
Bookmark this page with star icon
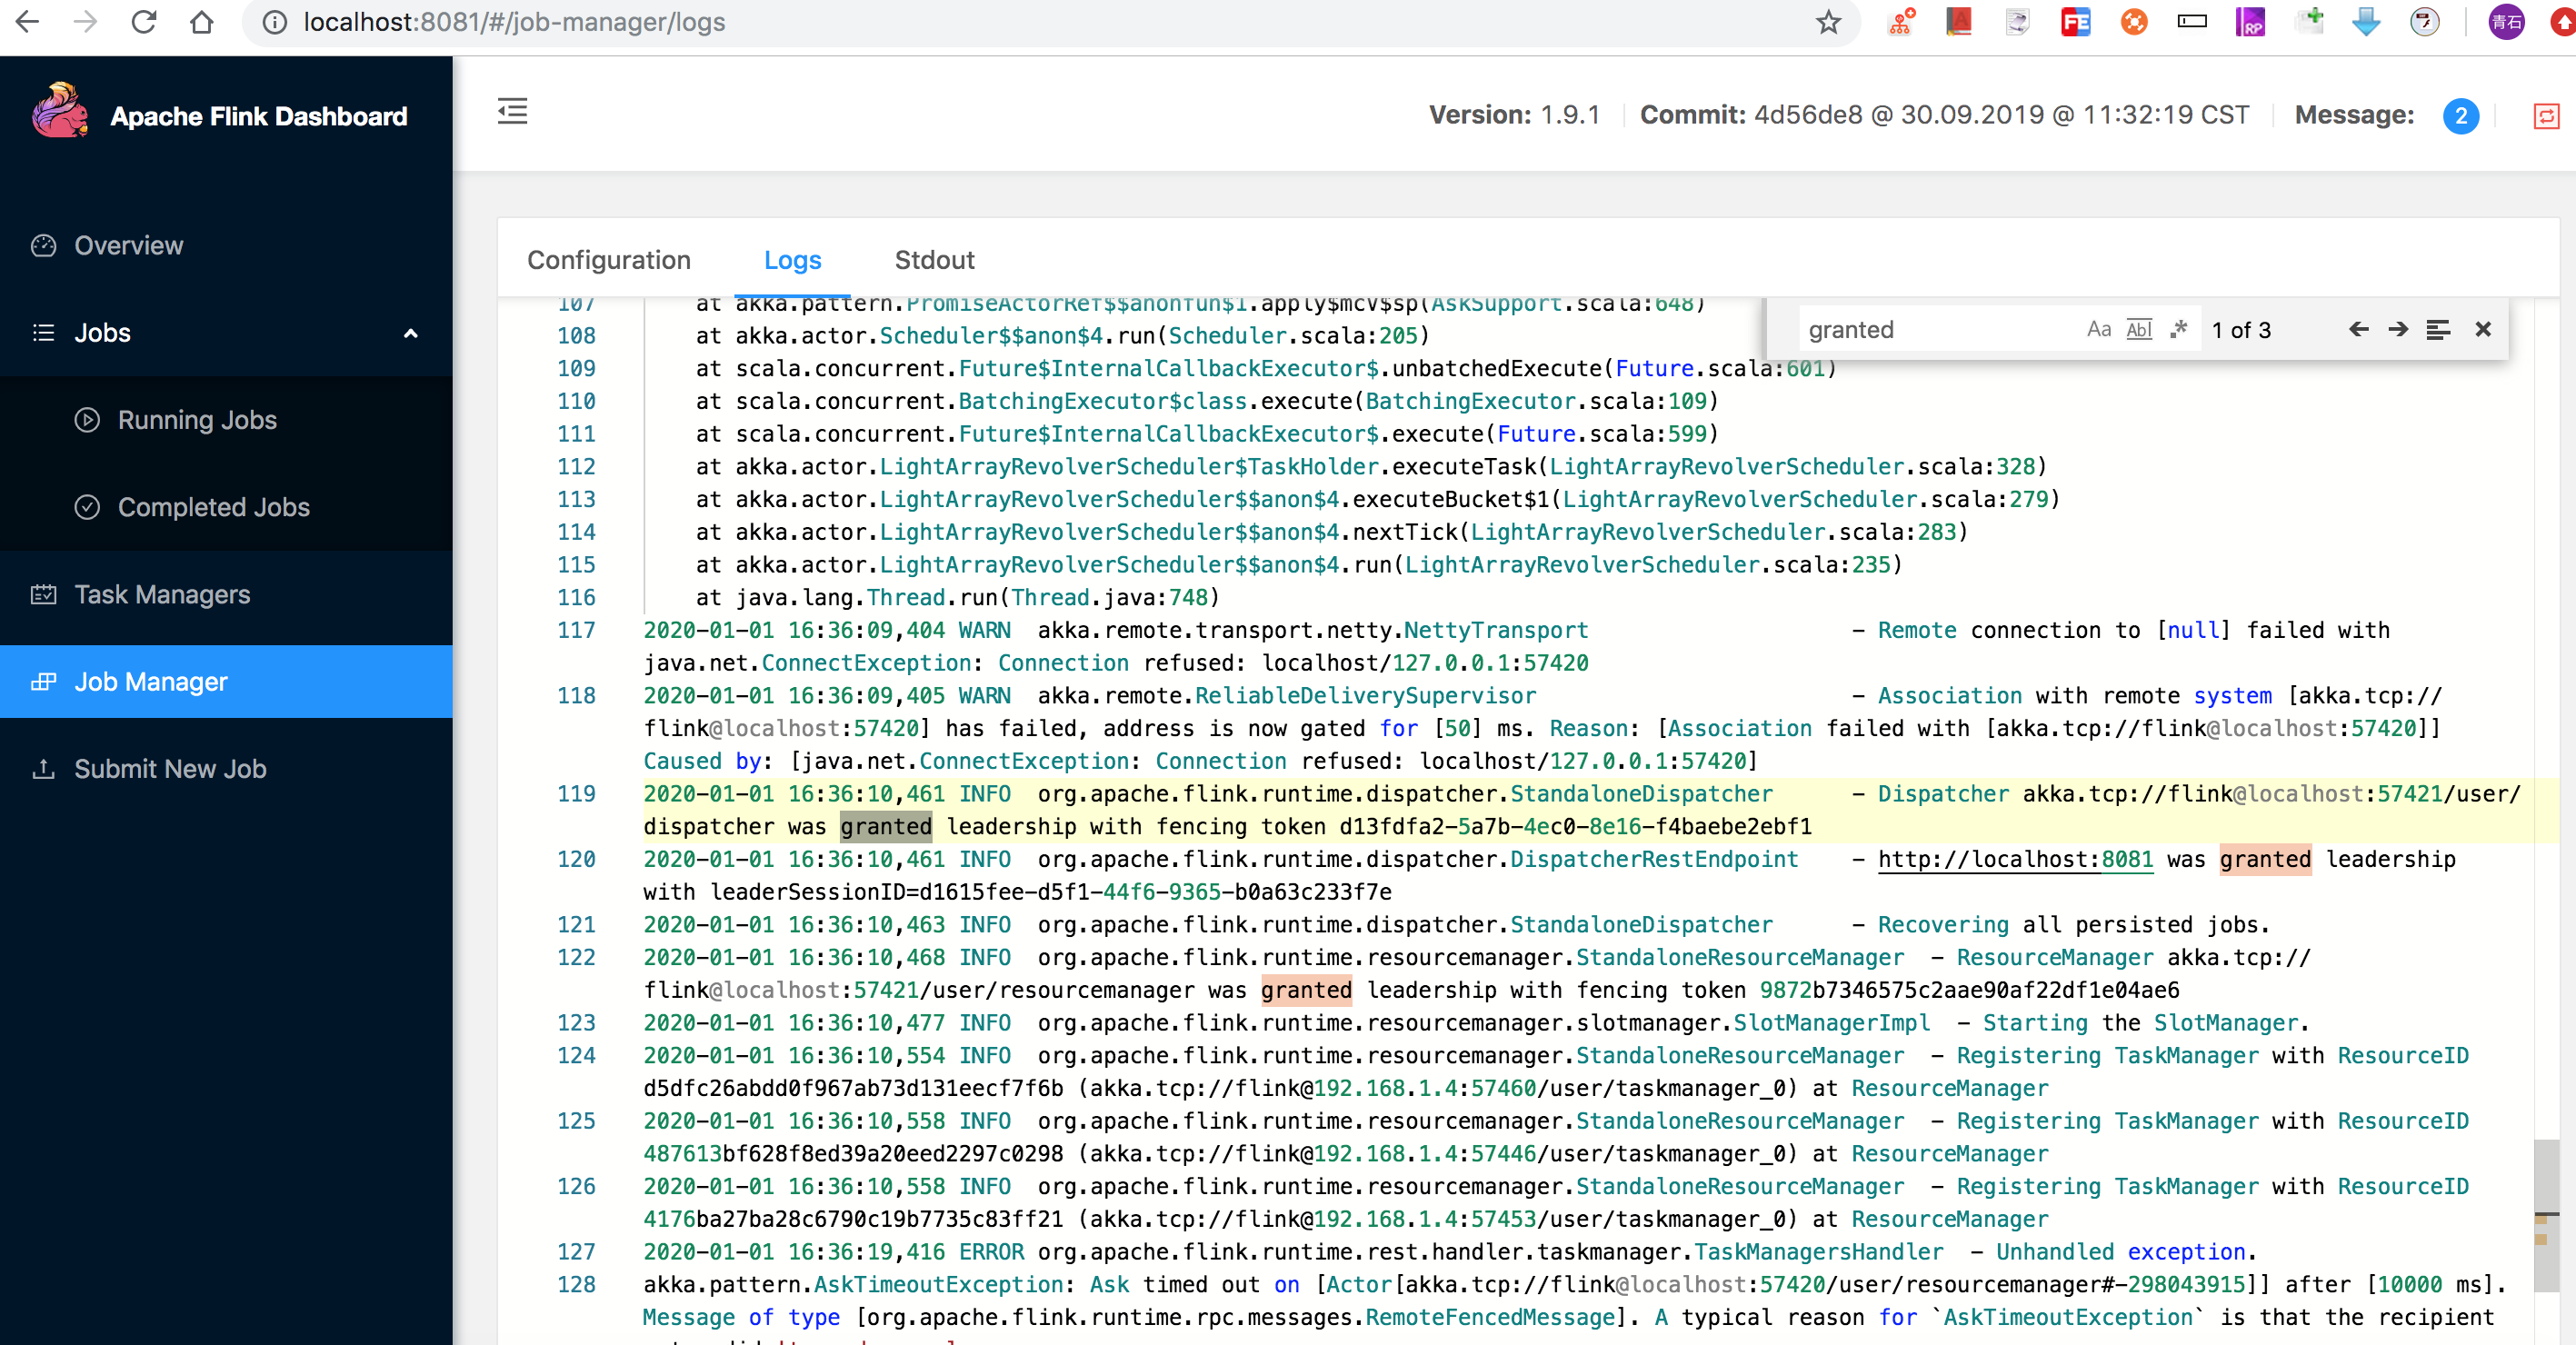point(1828,22)
